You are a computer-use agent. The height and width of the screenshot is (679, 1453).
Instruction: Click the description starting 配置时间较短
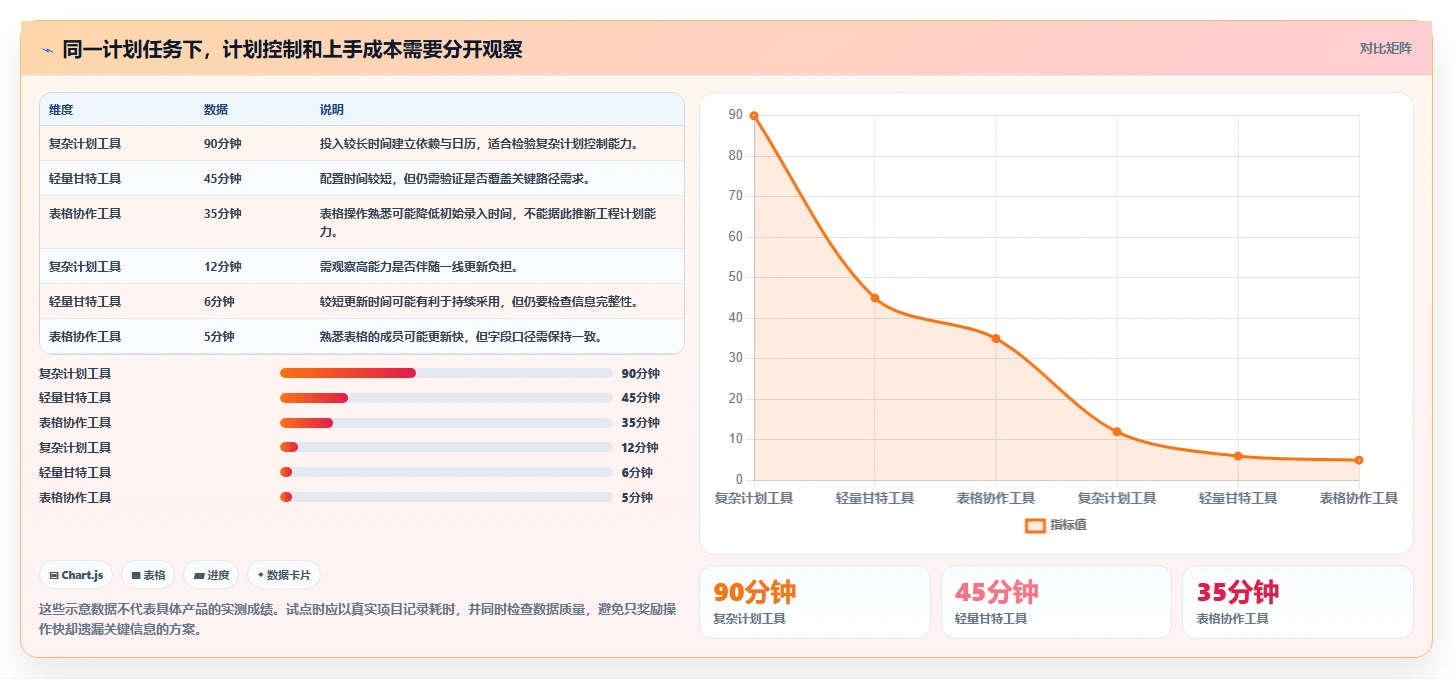coord(455,179)
